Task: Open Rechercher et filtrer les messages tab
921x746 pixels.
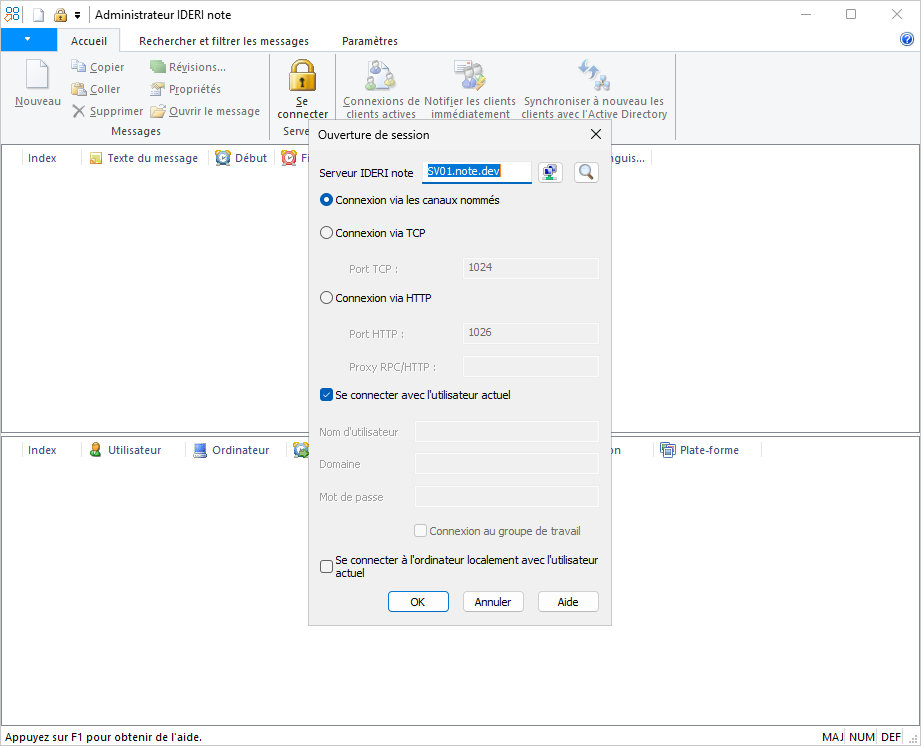Action: [x=224, y=41]
